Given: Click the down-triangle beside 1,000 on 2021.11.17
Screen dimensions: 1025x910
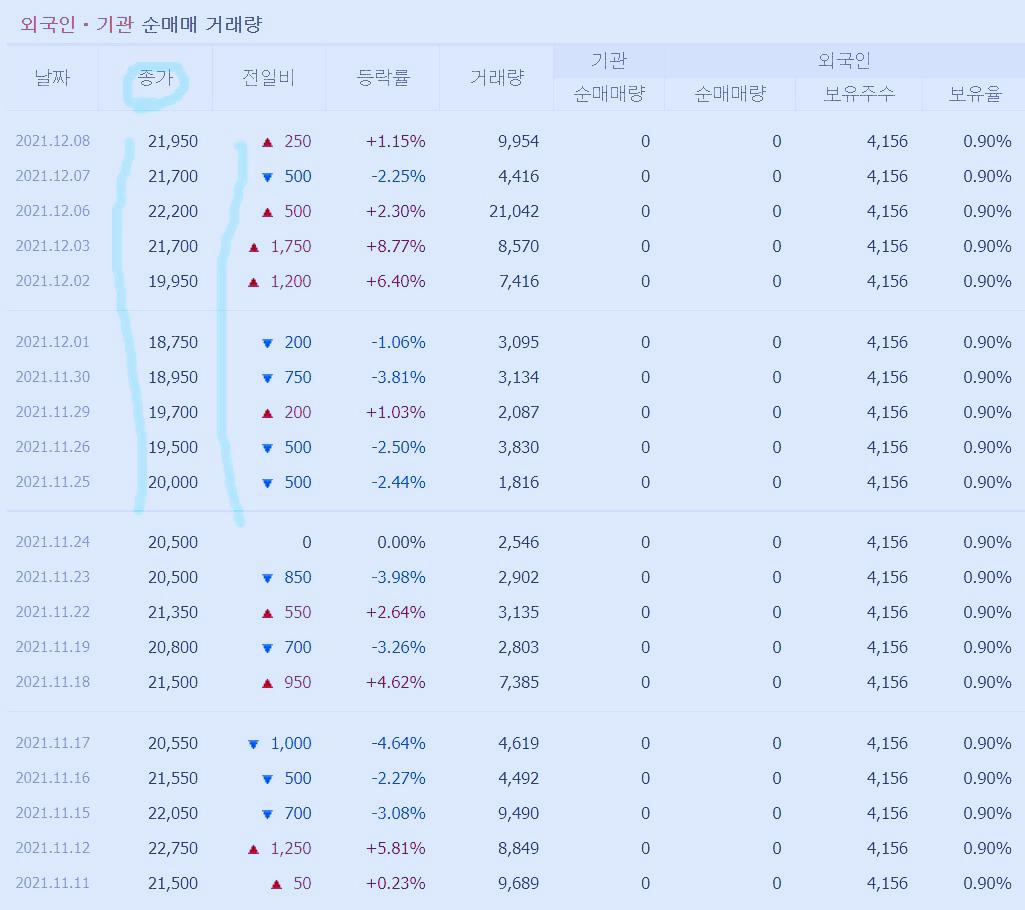Looking at the screenshot, I should click(251, 743).
